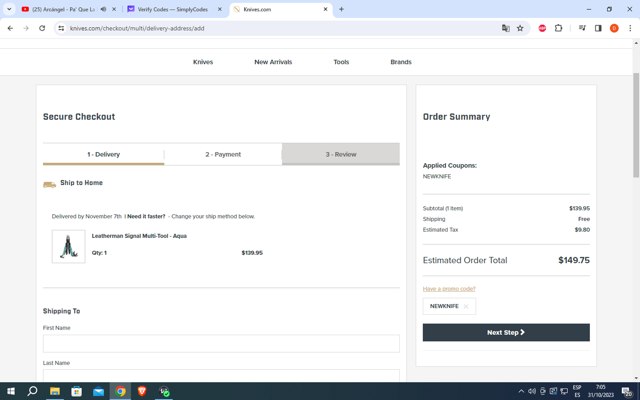This screenshot has height=400, width=640.
Task: Open Mail app from taskbar
Action: 98,391
